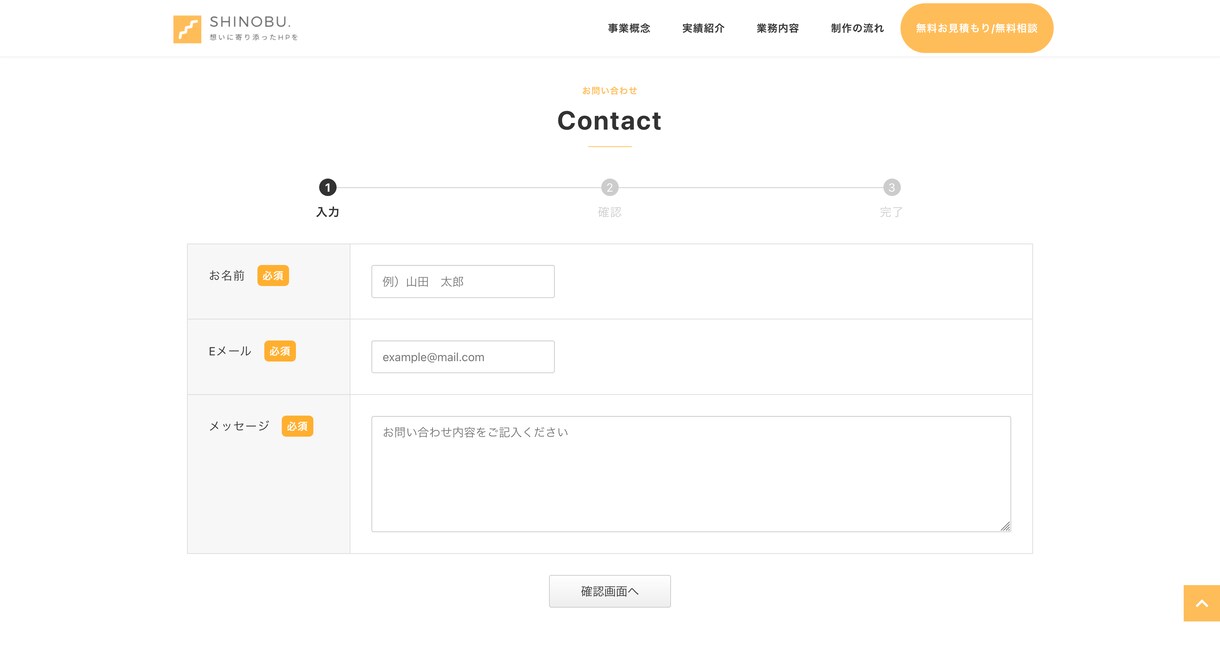Click the 必須 badge next to Eメール

pos(280,351)
